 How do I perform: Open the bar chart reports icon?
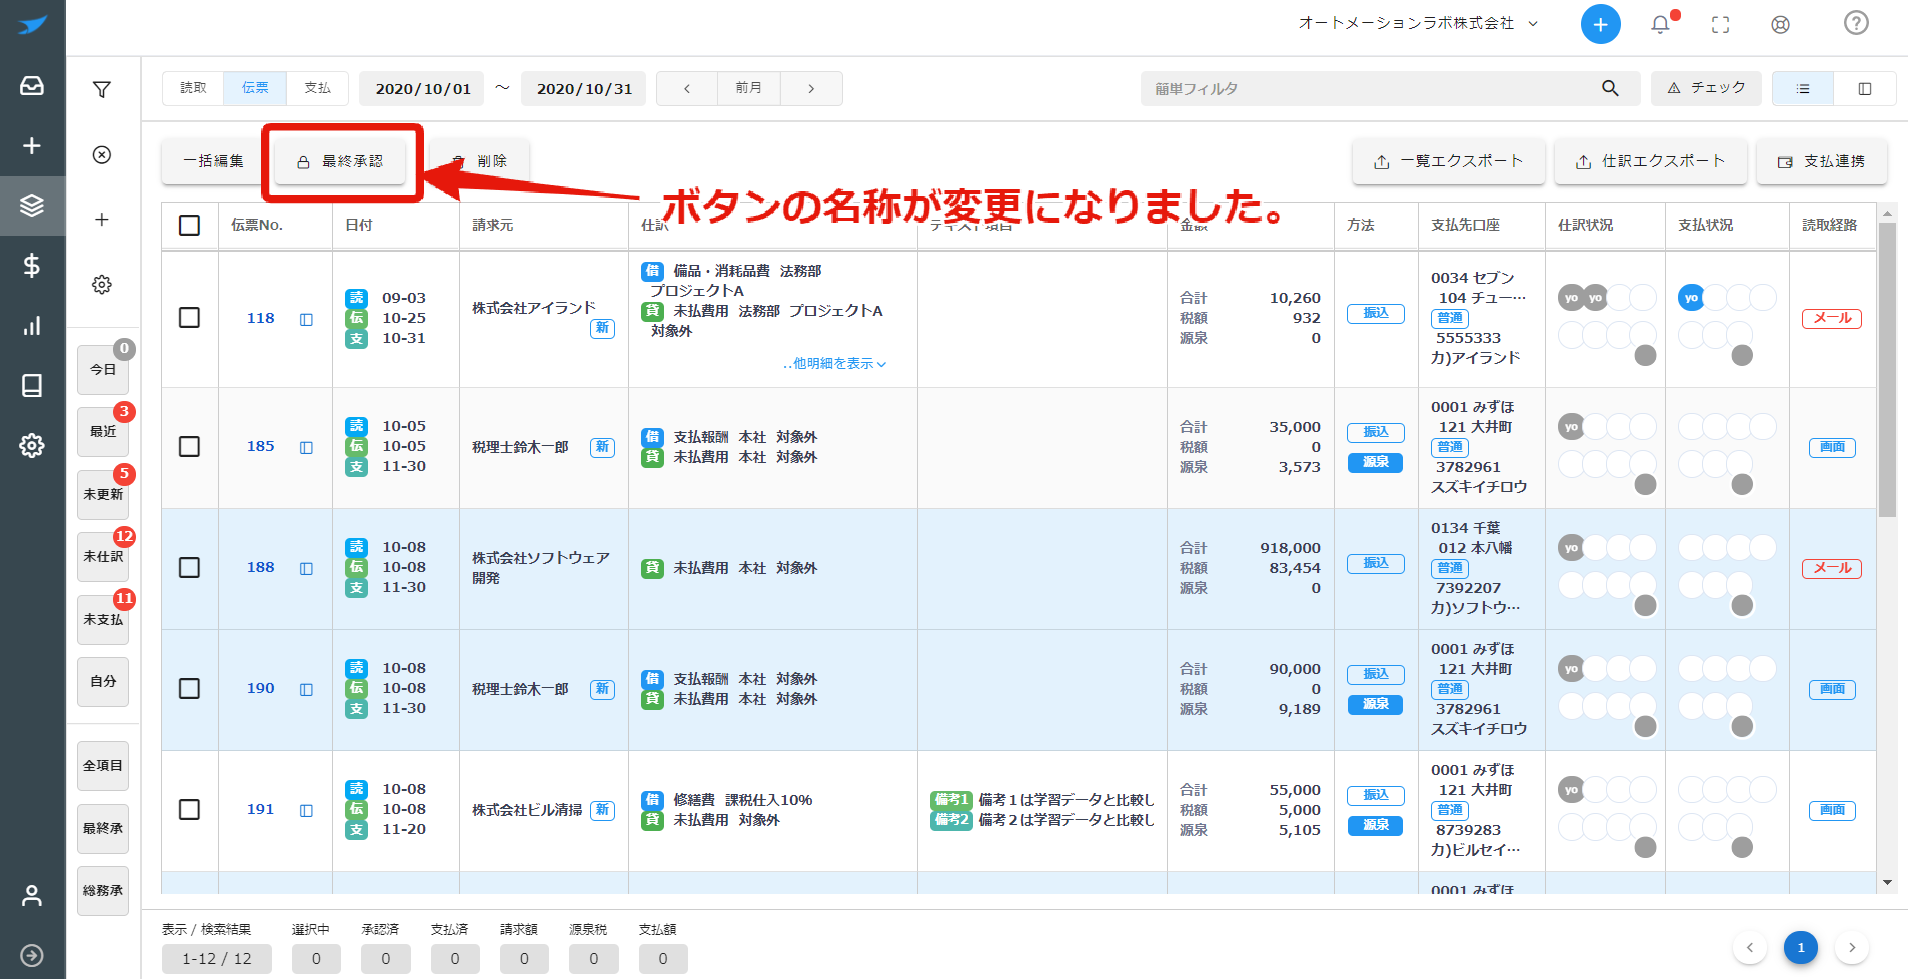(x=32, y=326)
